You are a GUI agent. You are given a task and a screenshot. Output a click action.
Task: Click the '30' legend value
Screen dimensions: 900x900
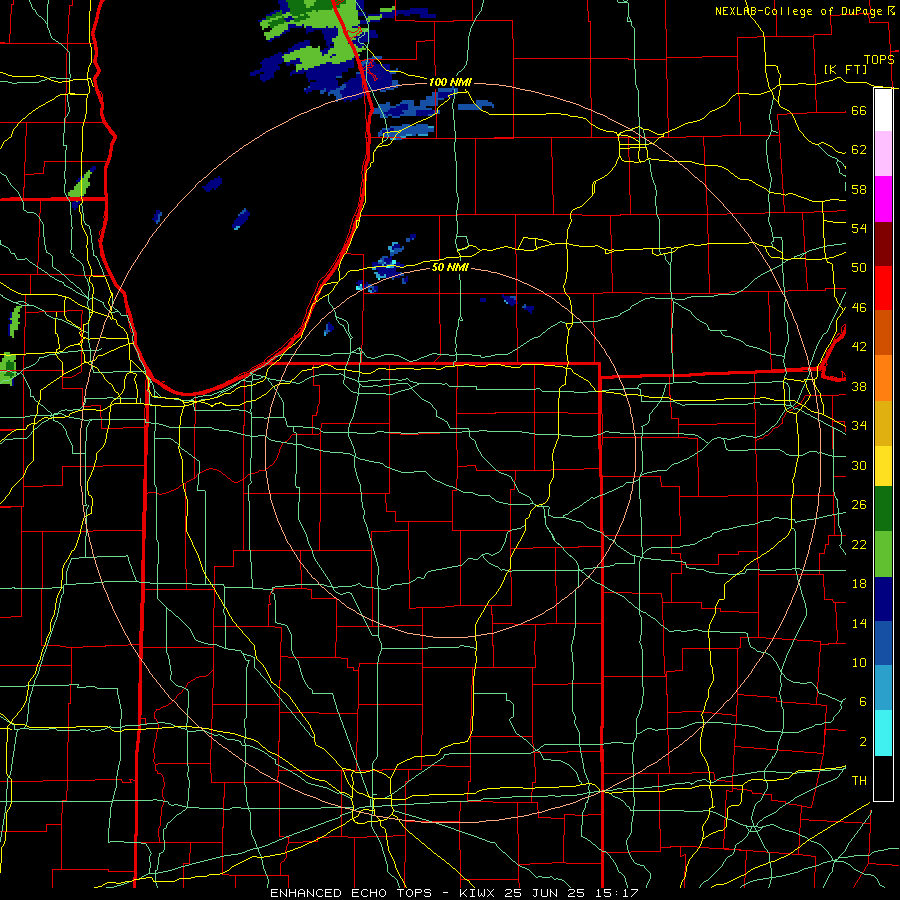pos(859,465)
